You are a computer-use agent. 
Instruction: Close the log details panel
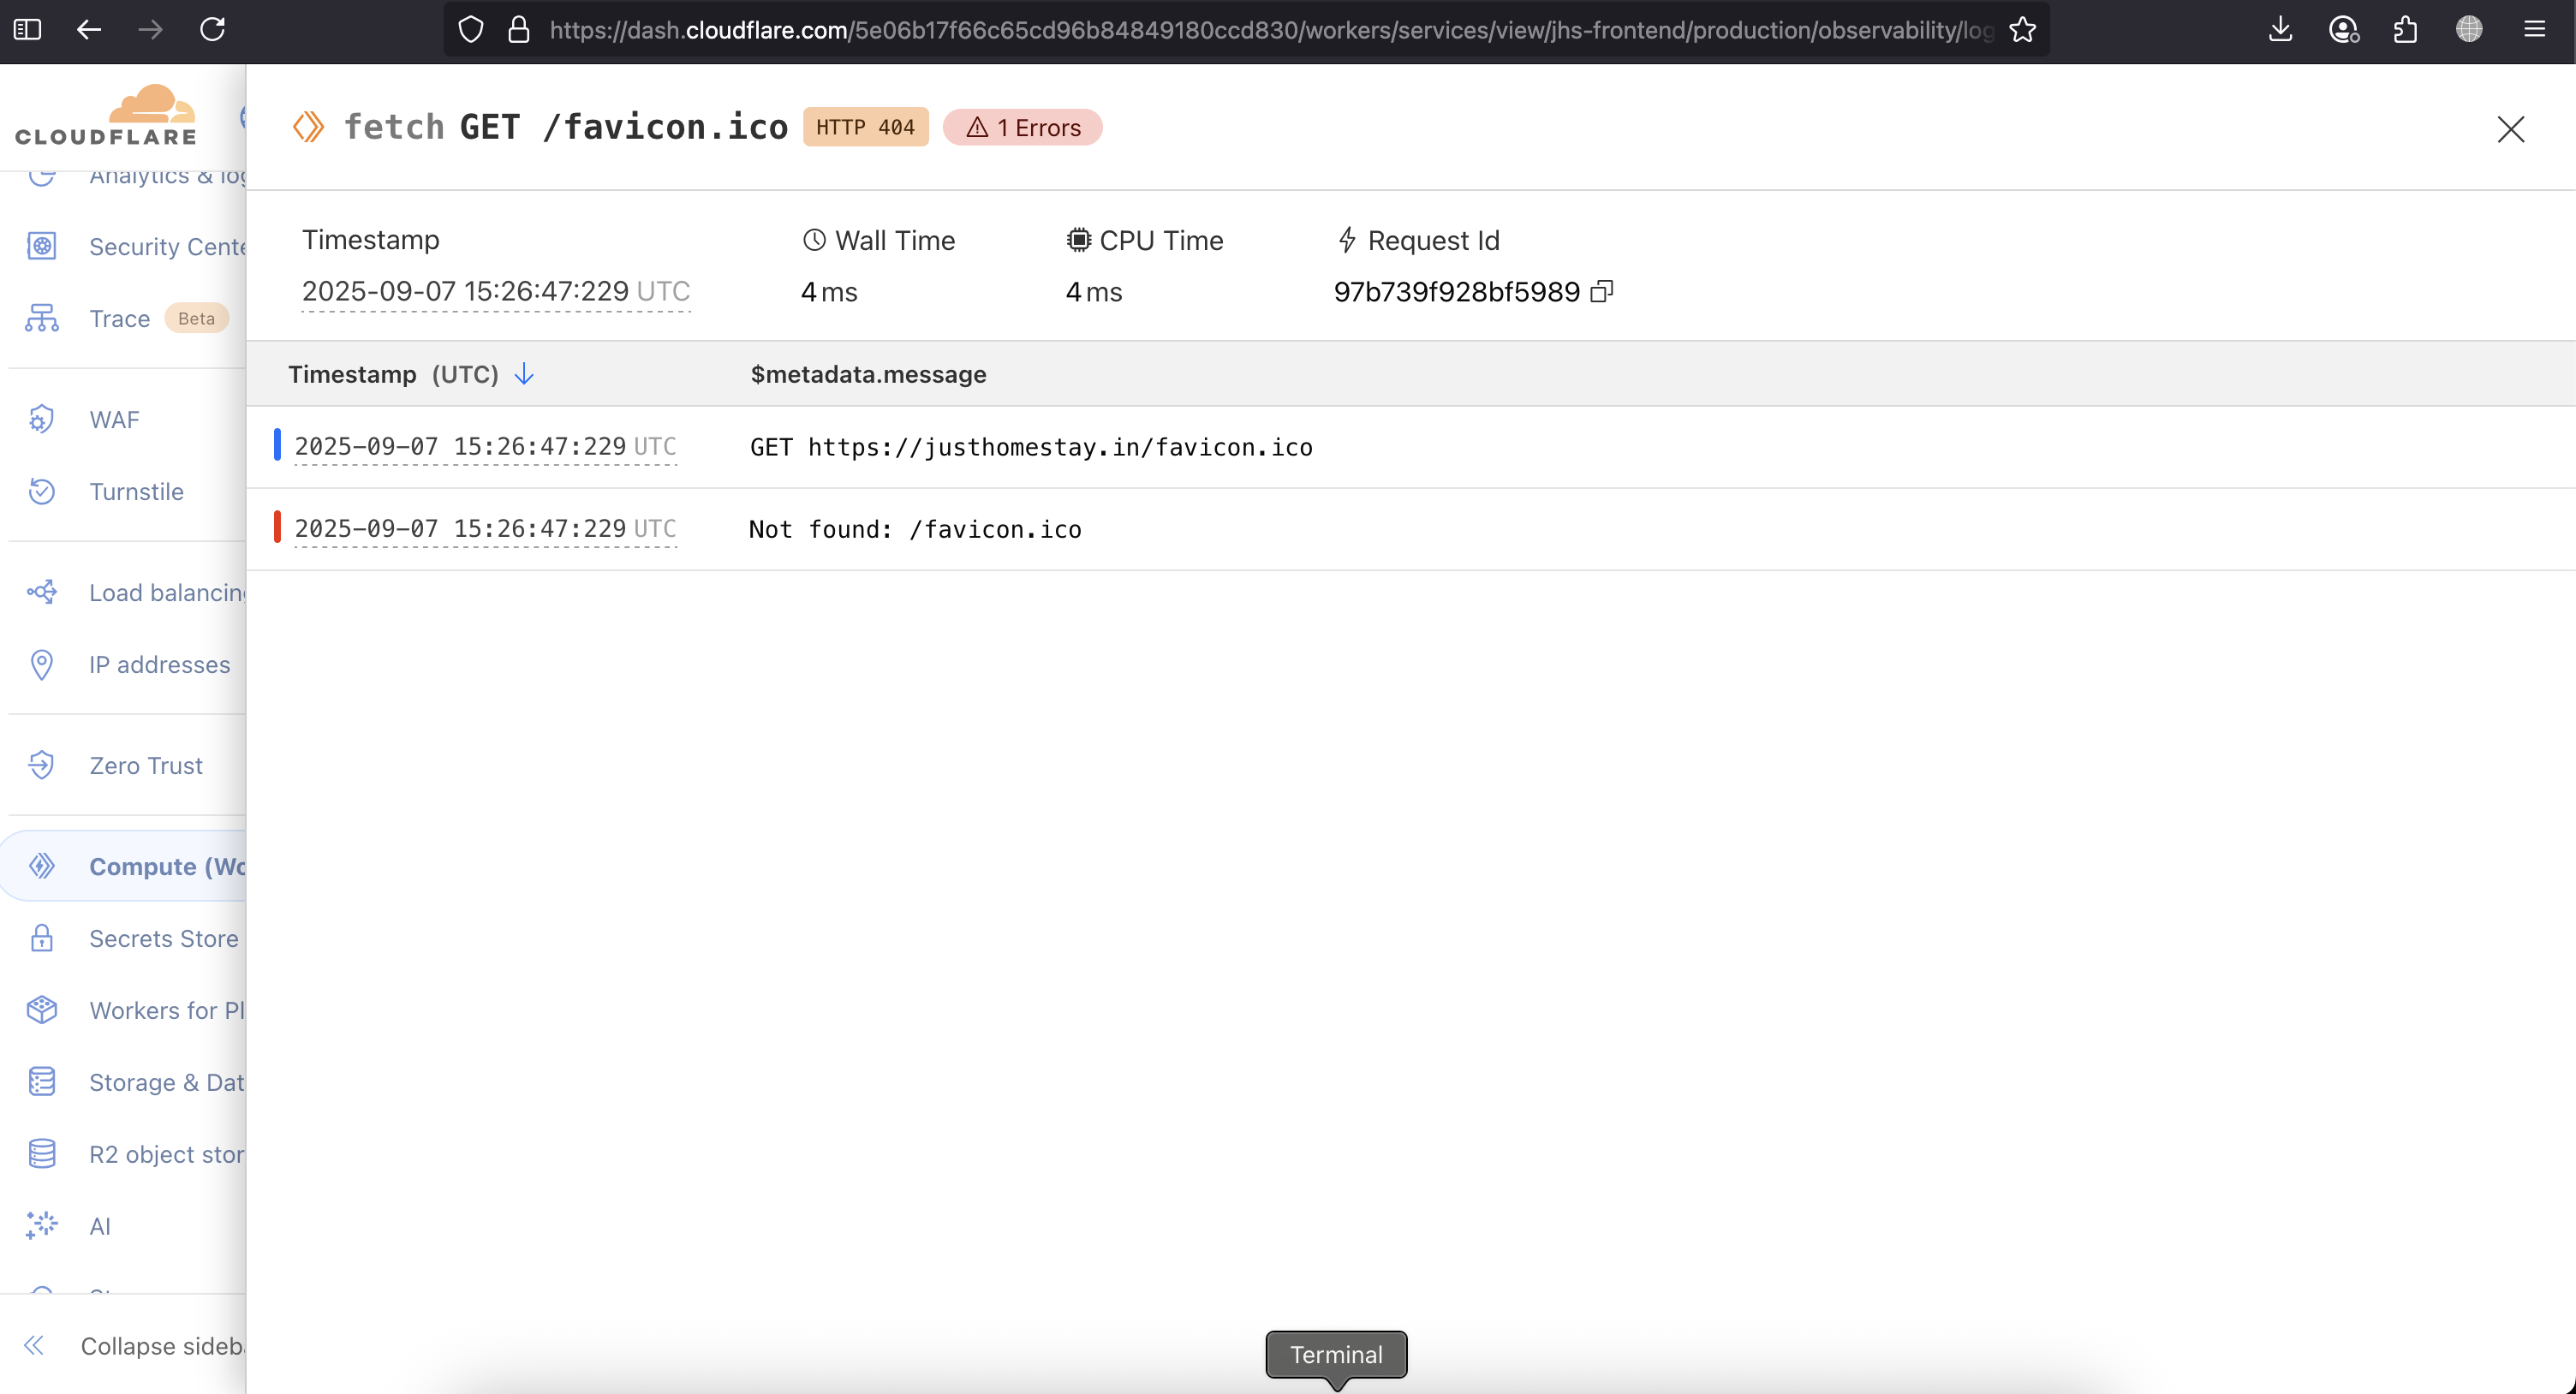pos(2510,129)
